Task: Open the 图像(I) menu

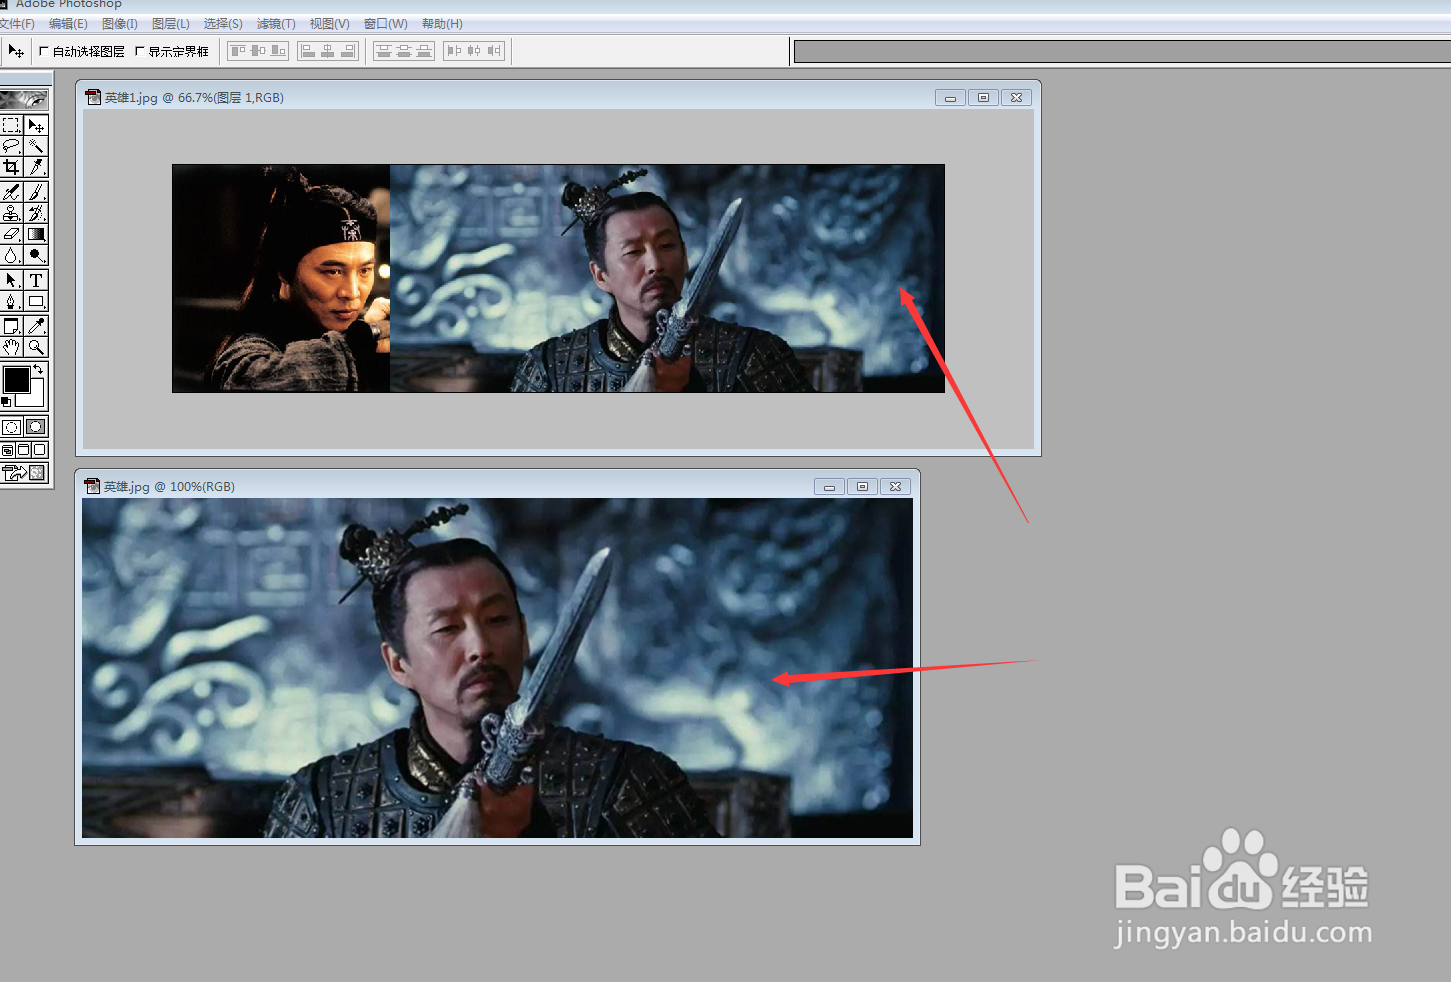Action: pos(120,24)
